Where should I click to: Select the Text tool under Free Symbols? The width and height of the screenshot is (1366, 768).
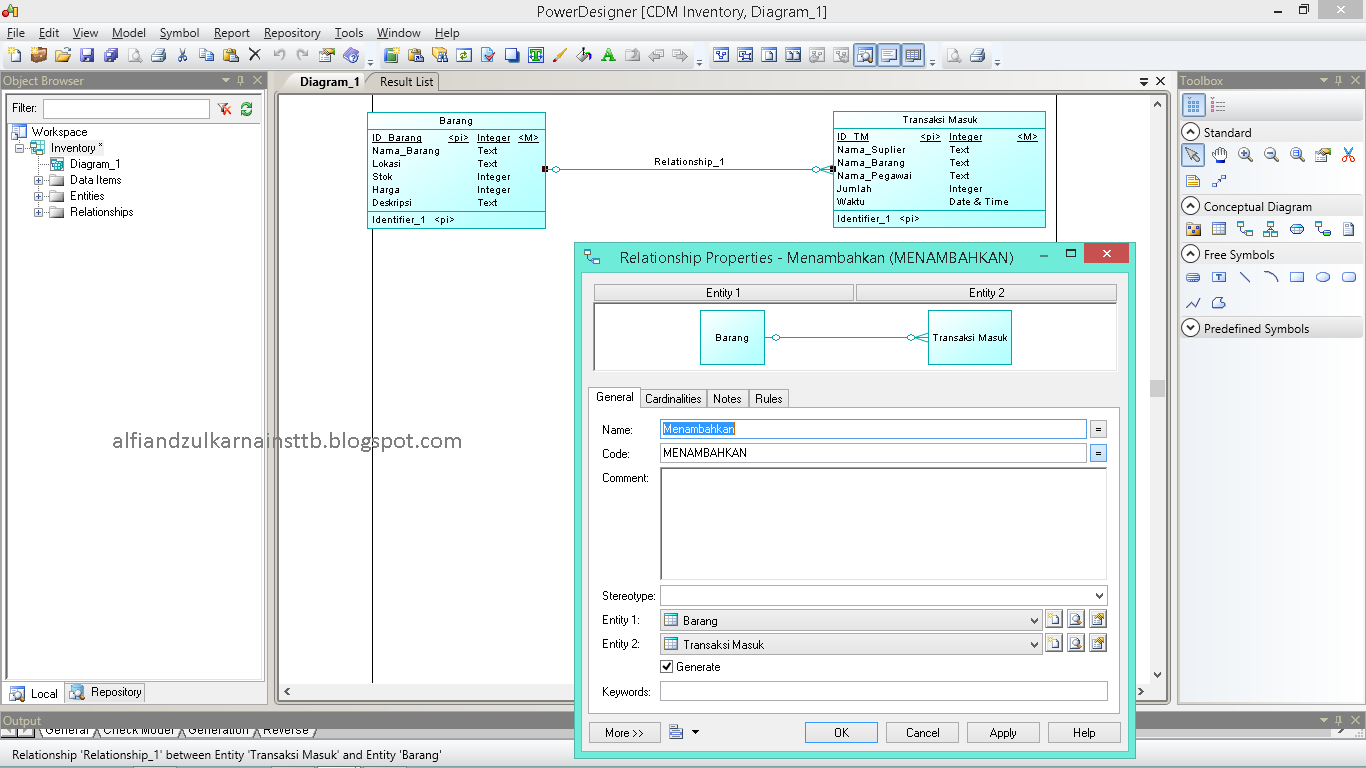point(1220,278)
